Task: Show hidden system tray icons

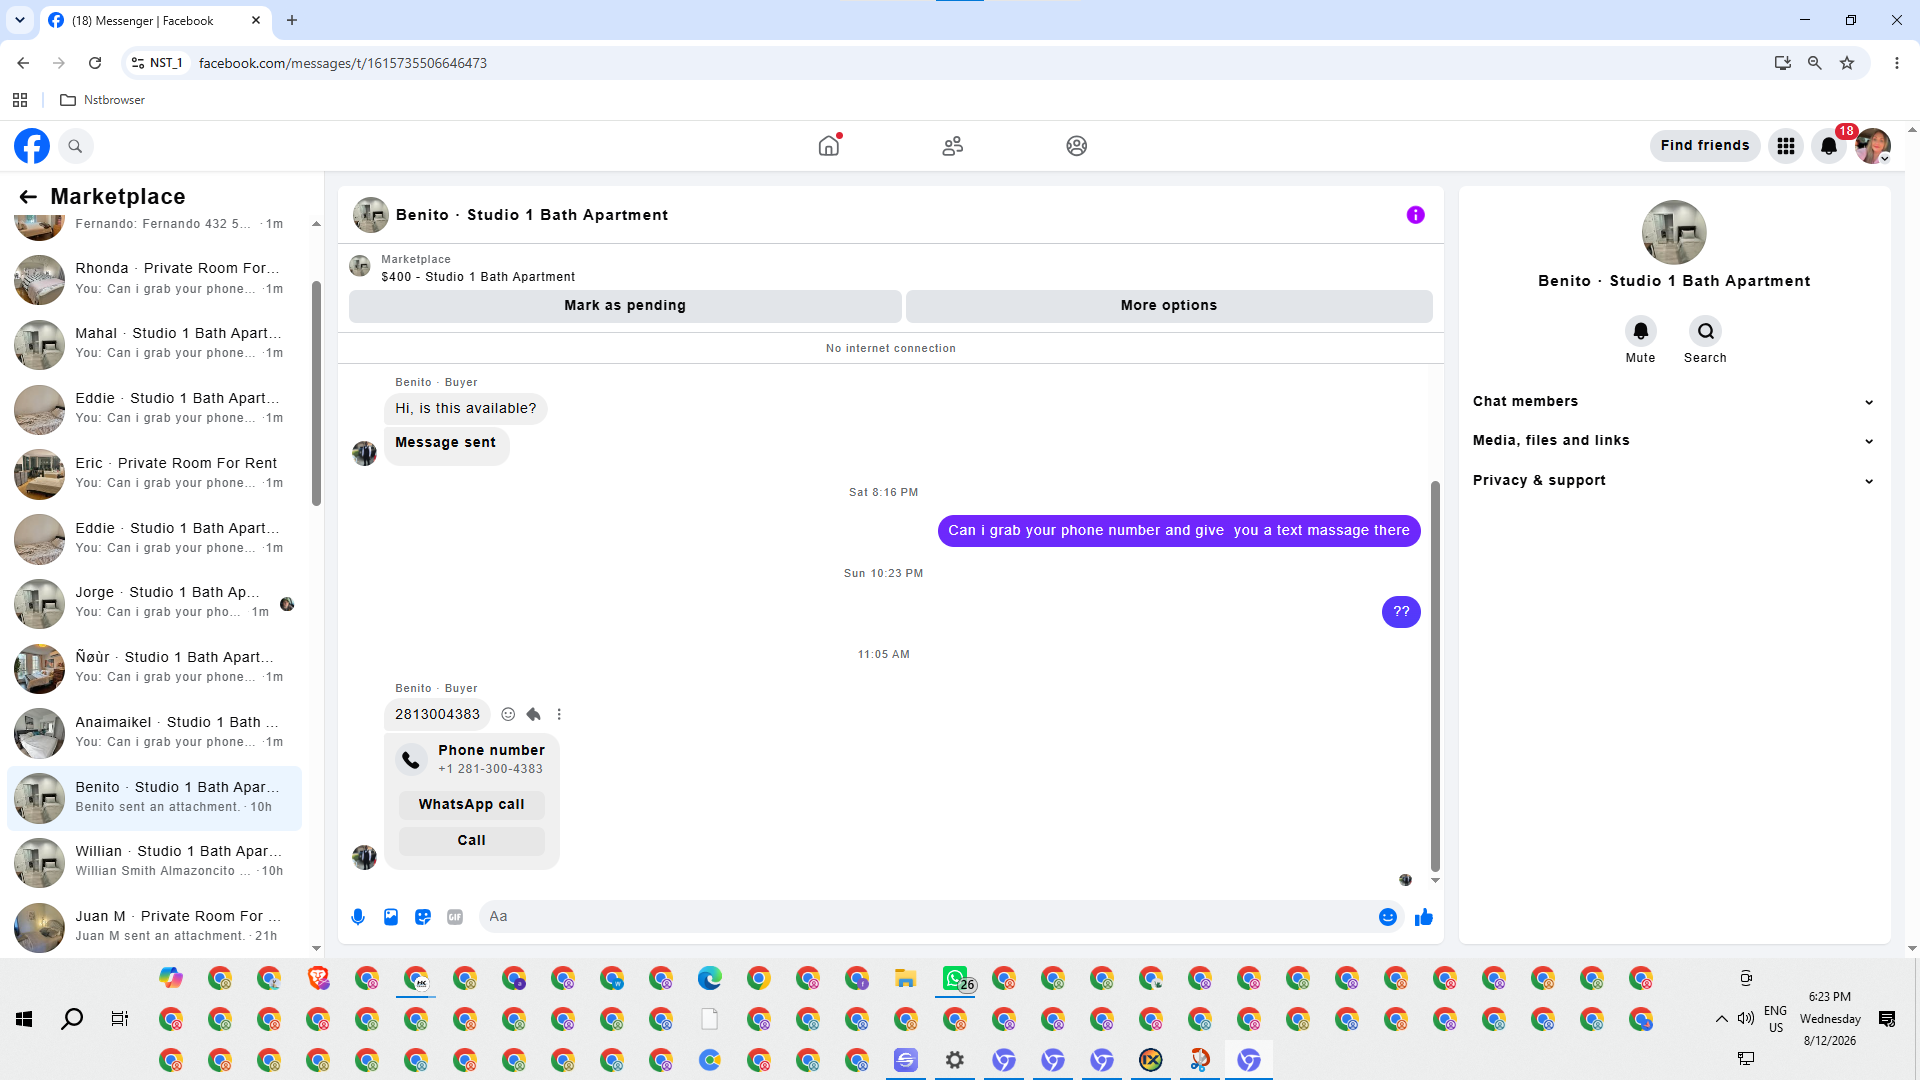Action: click(x=1722, y=1019)
